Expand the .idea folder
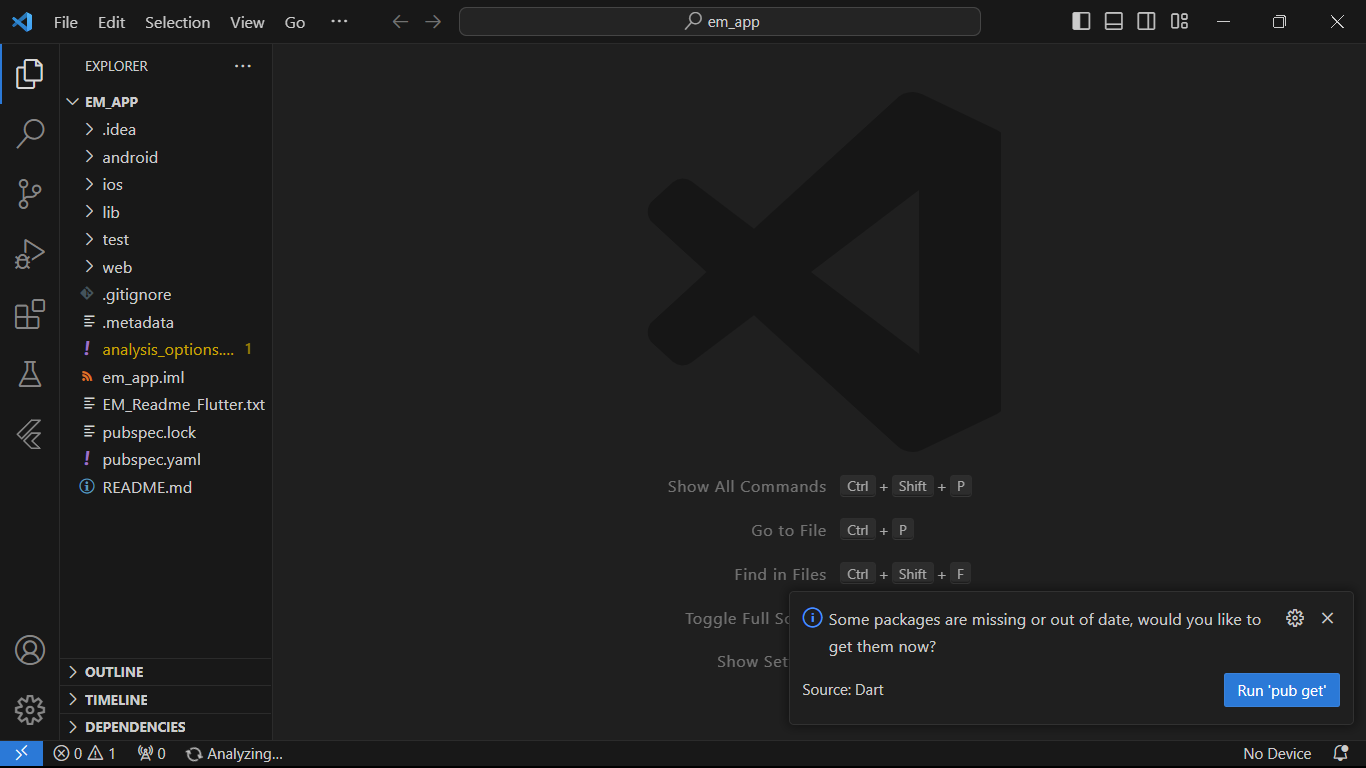 click(166, 129)
